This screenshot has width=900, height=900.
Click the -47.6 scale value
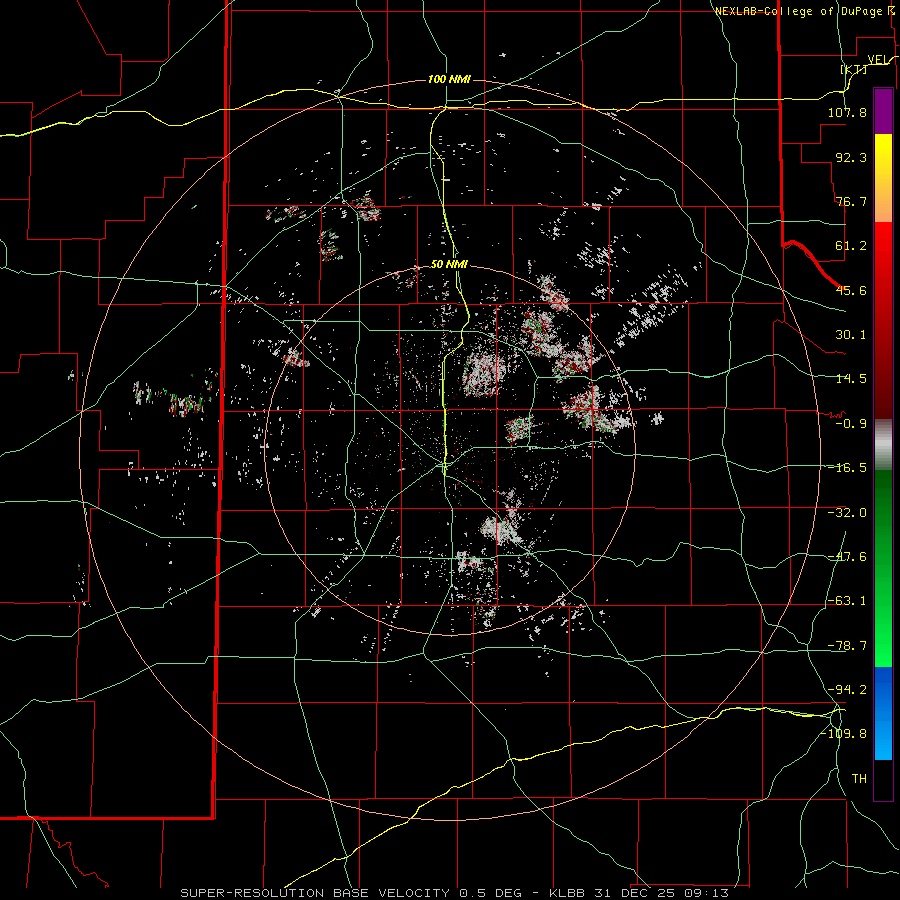[x=847, y=557]
